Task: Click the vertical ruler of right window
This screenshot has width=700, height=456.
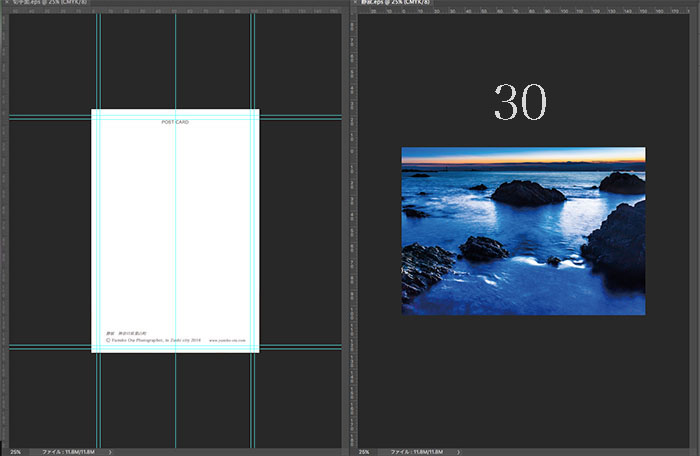Action: coord(353,230)
